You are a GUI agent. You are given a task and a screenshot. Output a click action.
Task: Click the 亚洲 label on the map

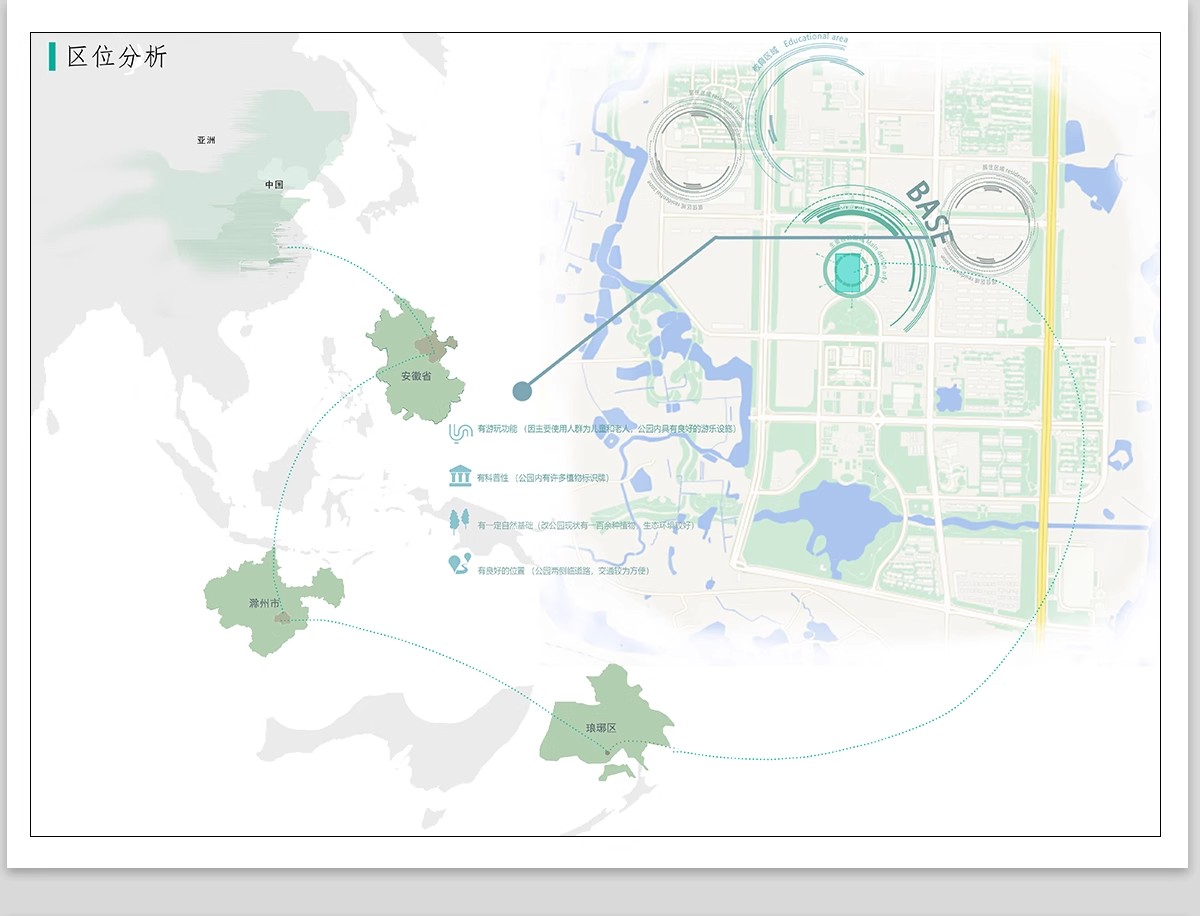[206, 141]
